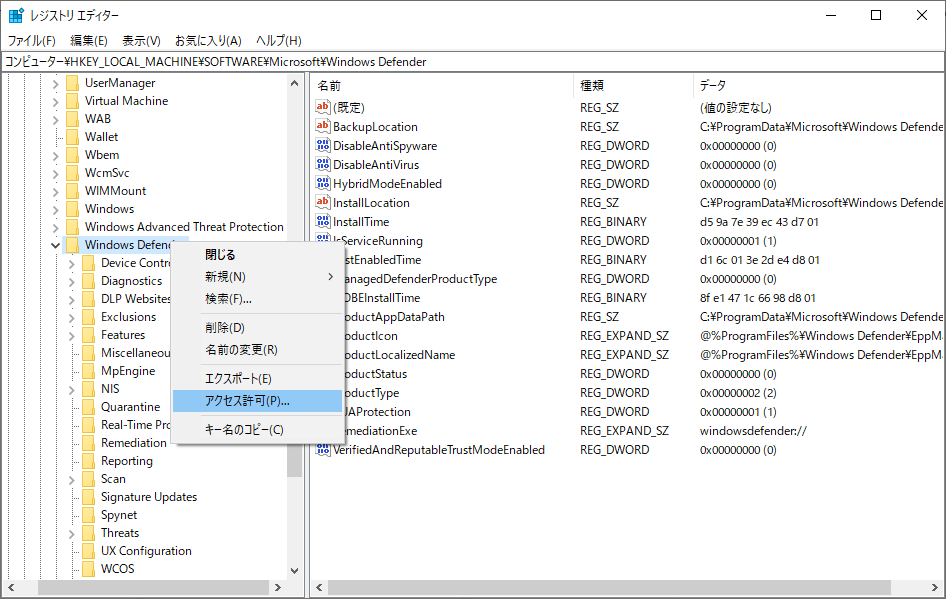Click the WIMMount folder icon
The width and height of the screenshot is (946, 599).
click(72, 191)
